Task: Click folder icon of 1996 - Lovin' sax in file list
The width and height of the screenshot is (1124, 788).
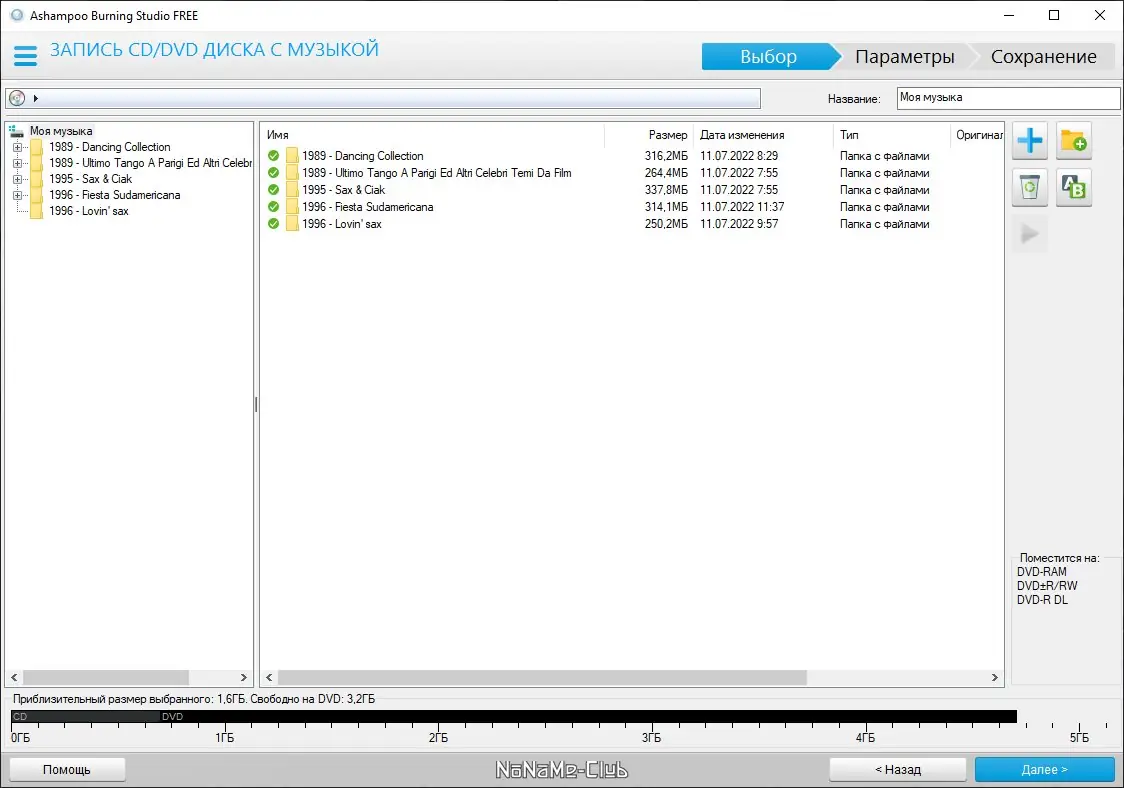Action: [292, 224]
